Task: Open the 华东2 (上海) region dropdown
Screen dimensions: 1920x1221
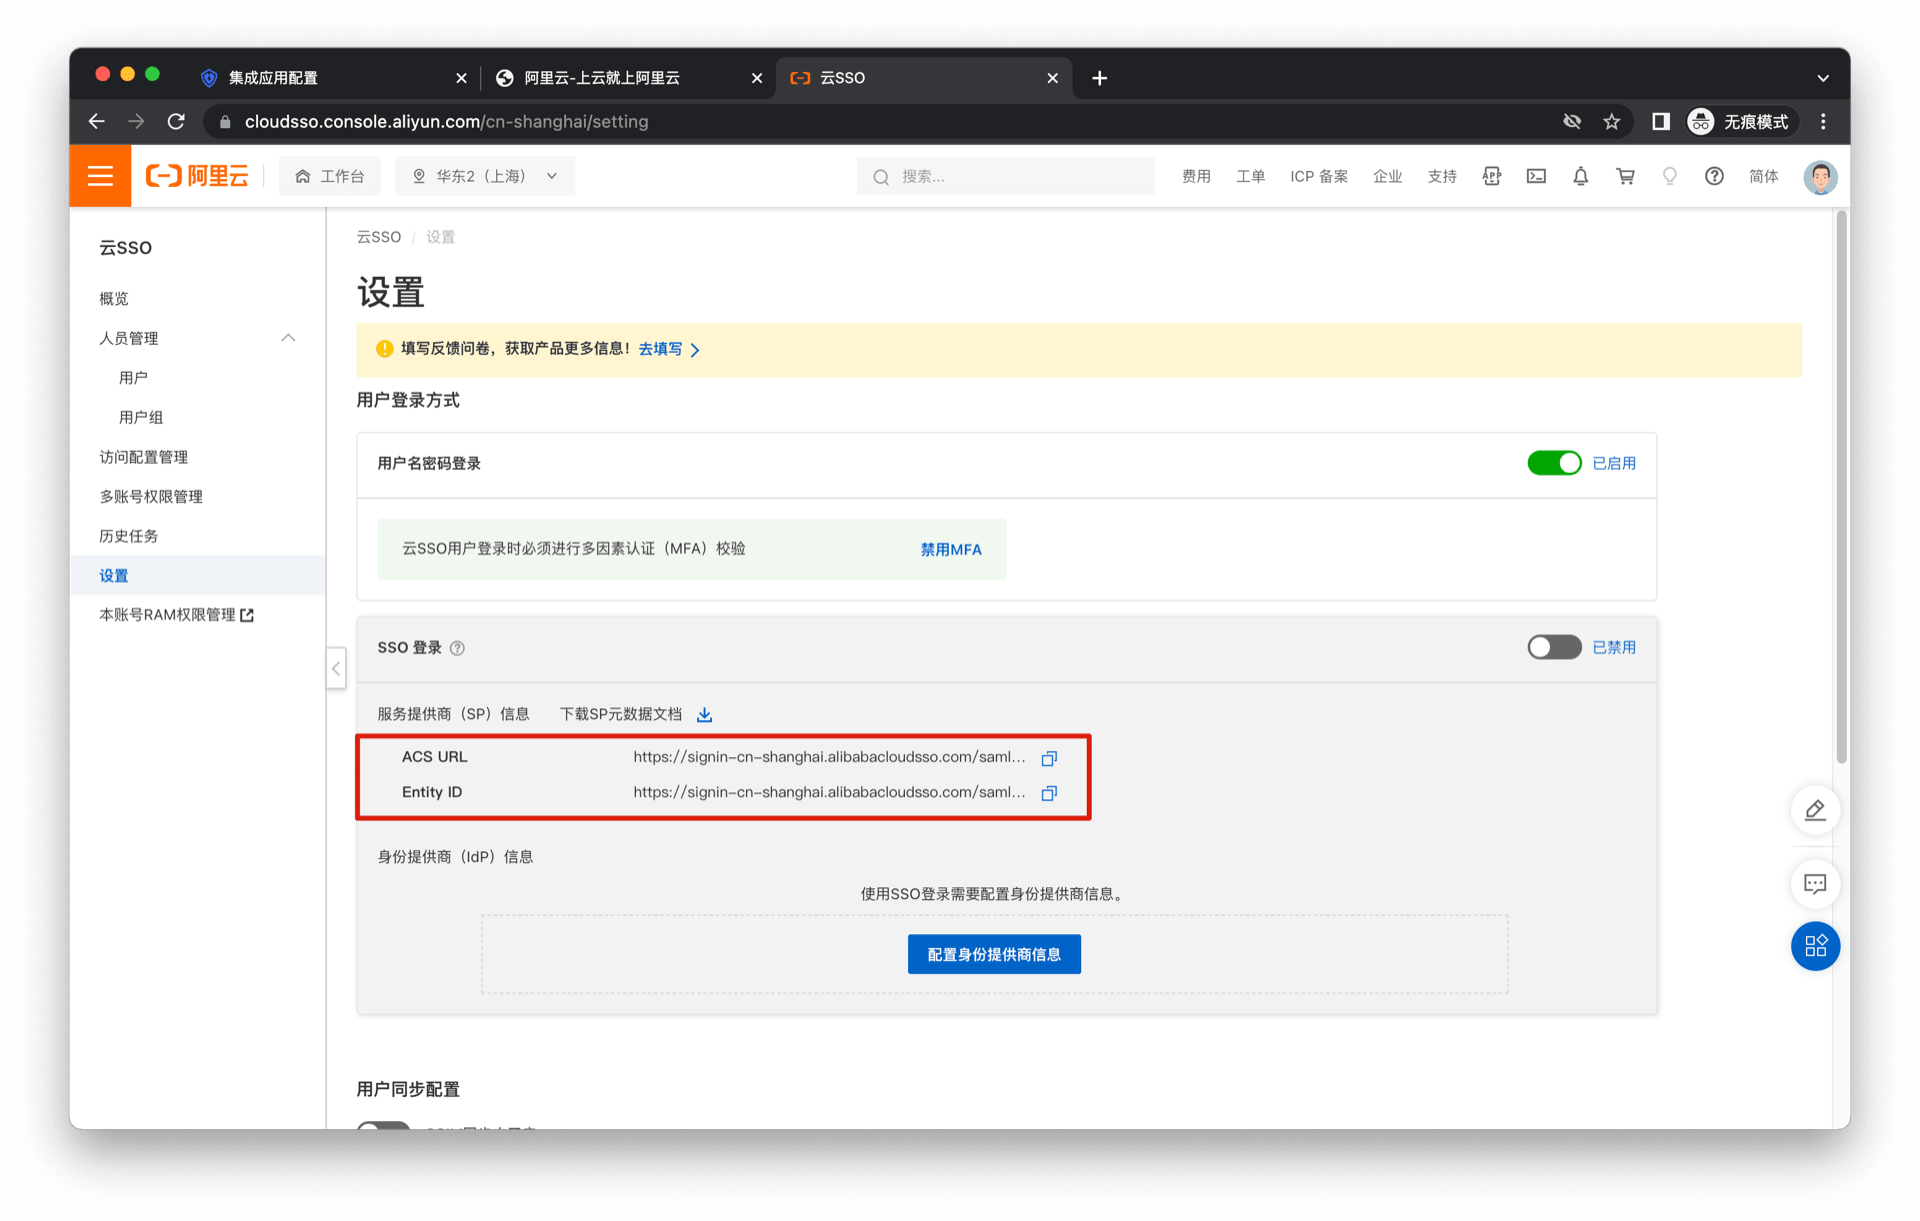Action: (485, 177)
